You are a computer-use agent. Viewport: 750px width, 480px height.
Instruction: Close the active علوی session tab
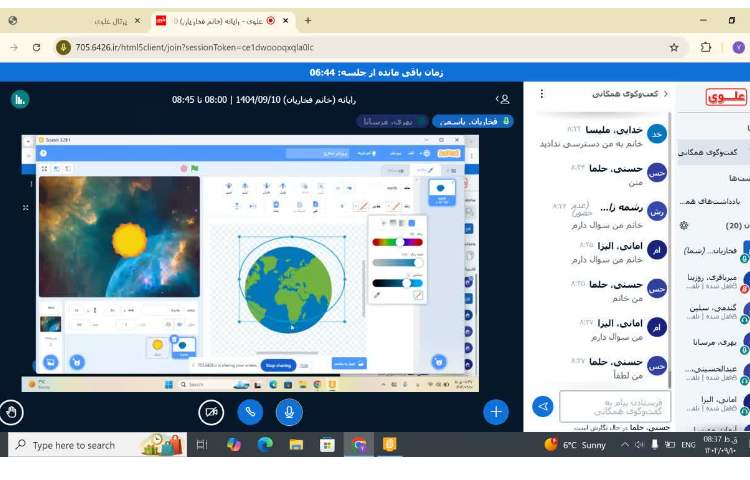(x=286, y=21)
